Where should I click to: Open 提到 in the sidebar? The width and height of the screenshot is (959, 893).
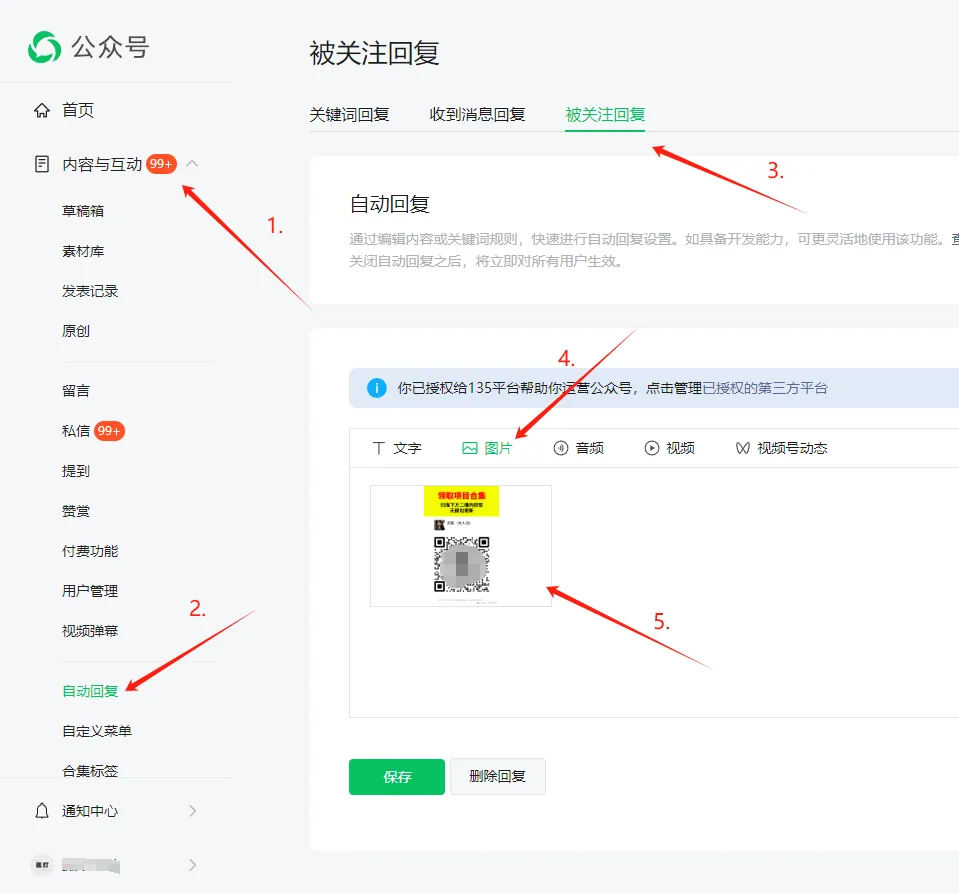[76, 471]
